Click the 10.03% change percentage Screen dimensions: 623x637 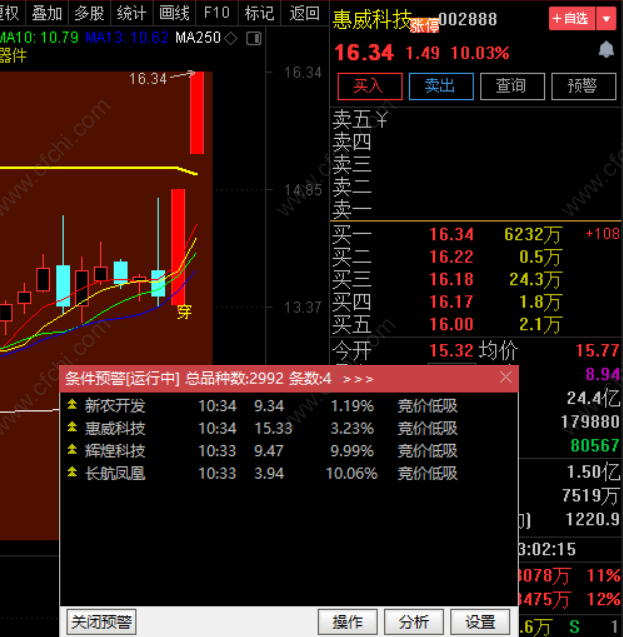[x=480, y=53]
